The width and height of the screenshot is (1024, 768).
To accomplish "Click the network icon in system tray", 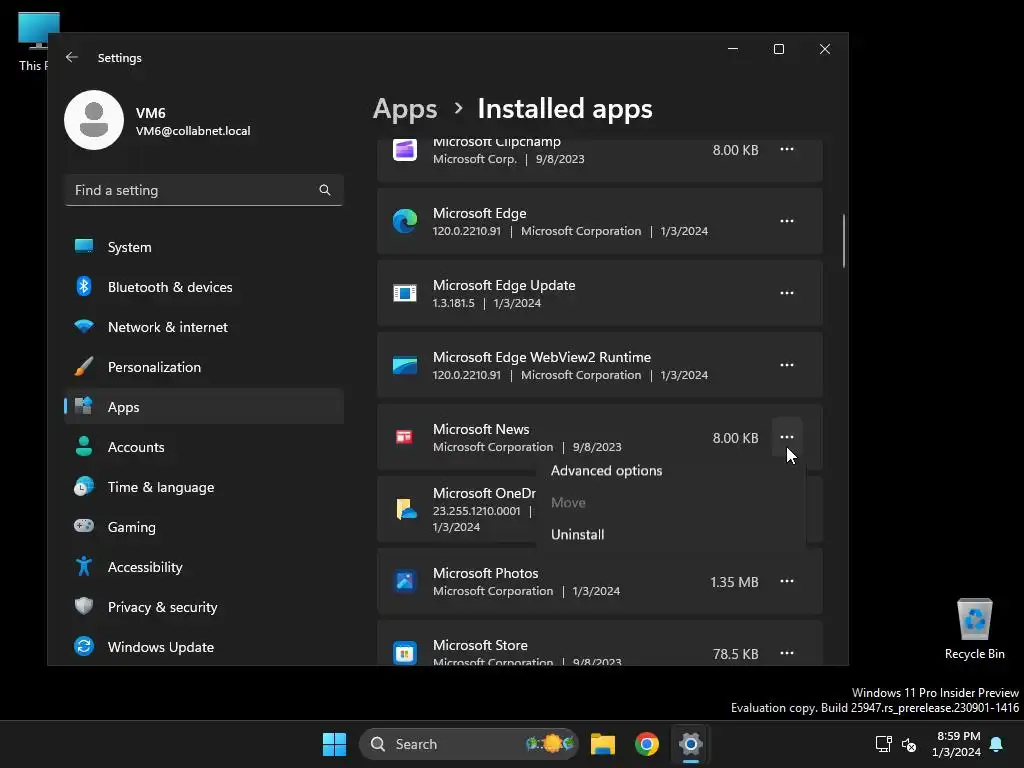I will coord(884,744).
